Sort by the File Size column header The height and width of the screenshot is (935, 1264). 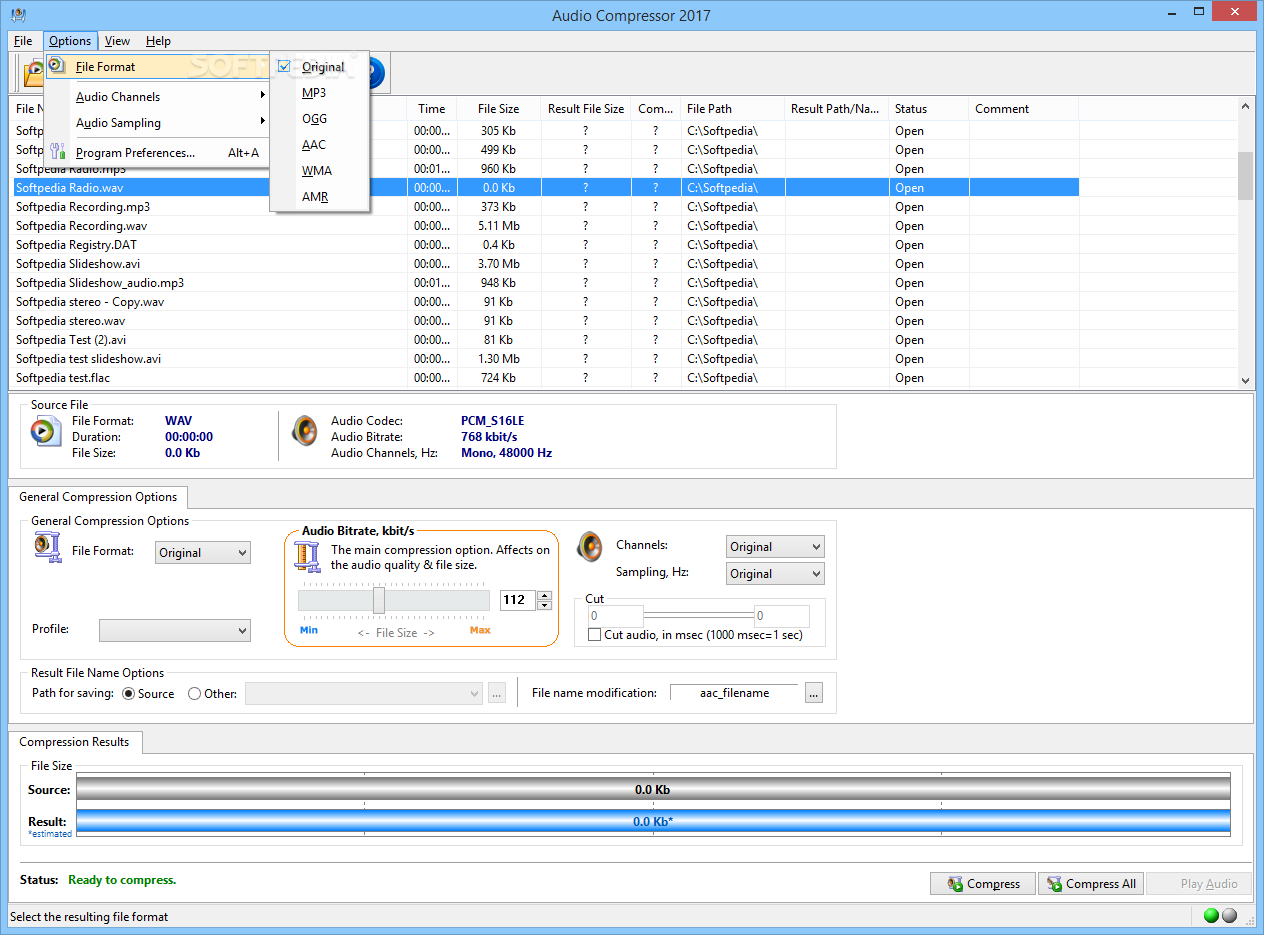click(x=498, y=109)
